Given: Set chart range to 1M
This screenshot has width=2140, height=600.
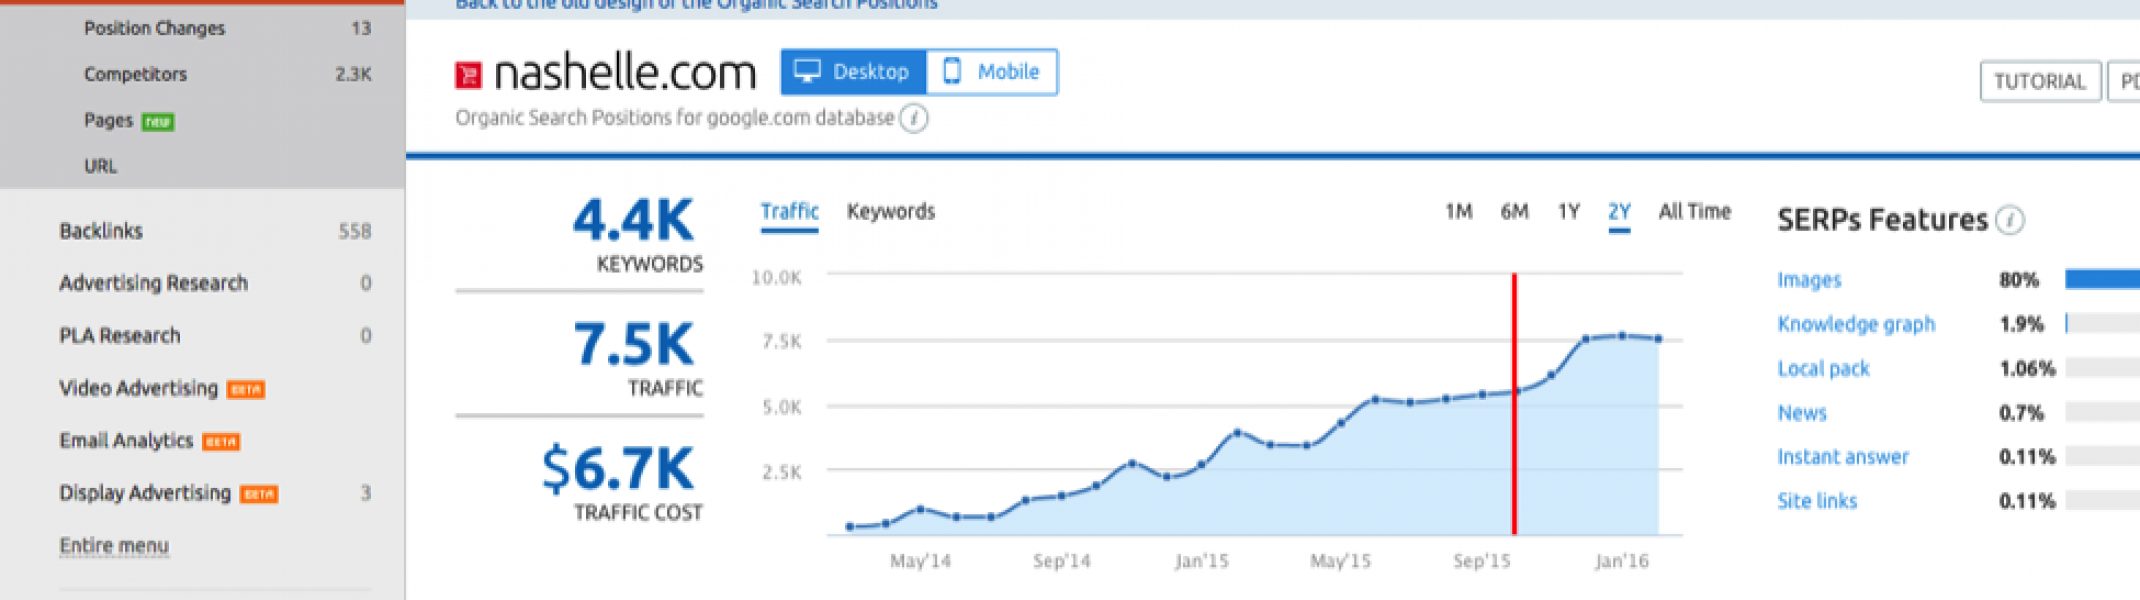Looking at the screenshot, I should (x=1459, y=212).
